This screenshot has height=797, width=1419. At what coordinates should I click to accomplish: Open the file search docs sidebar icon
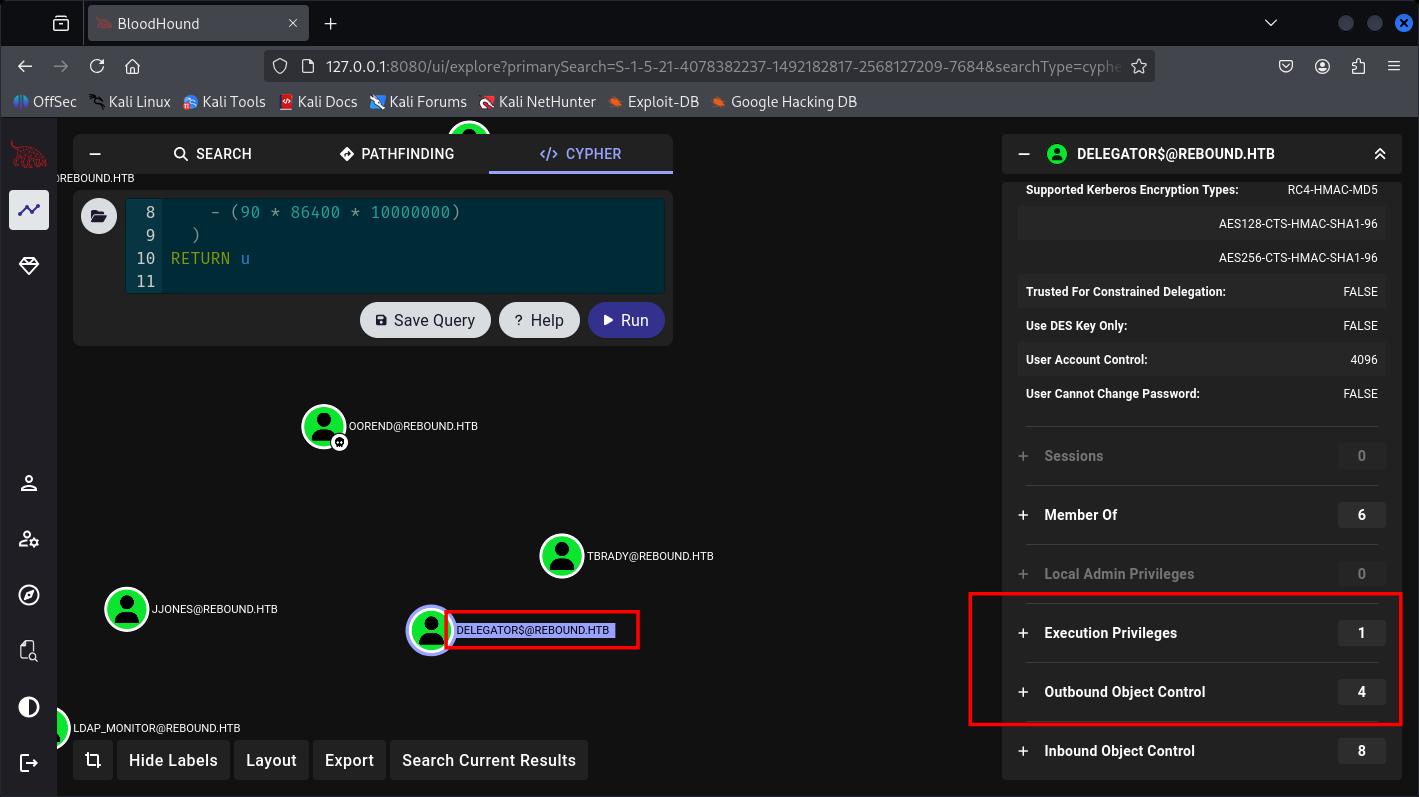(29, 652)
